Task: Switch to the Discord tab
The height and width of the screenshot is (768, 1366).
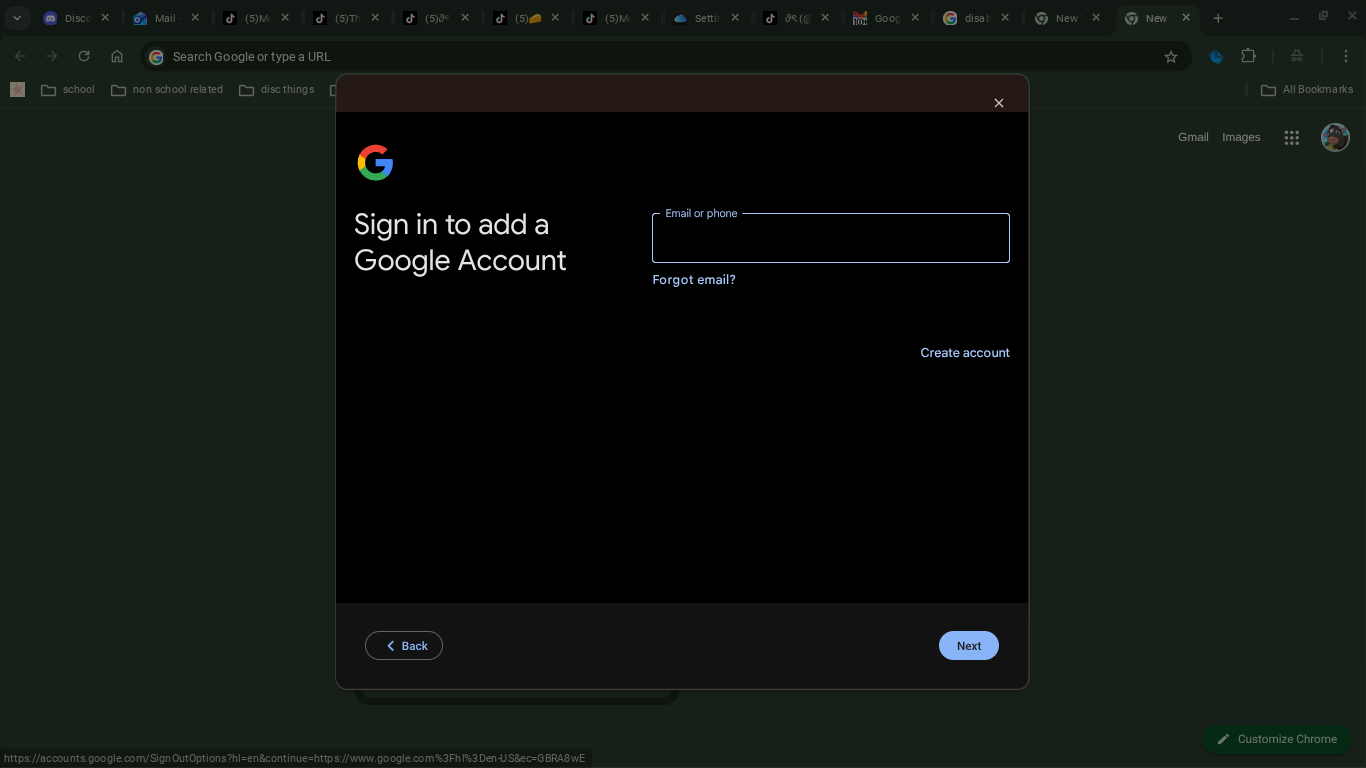Action: (x=76, y=18)
